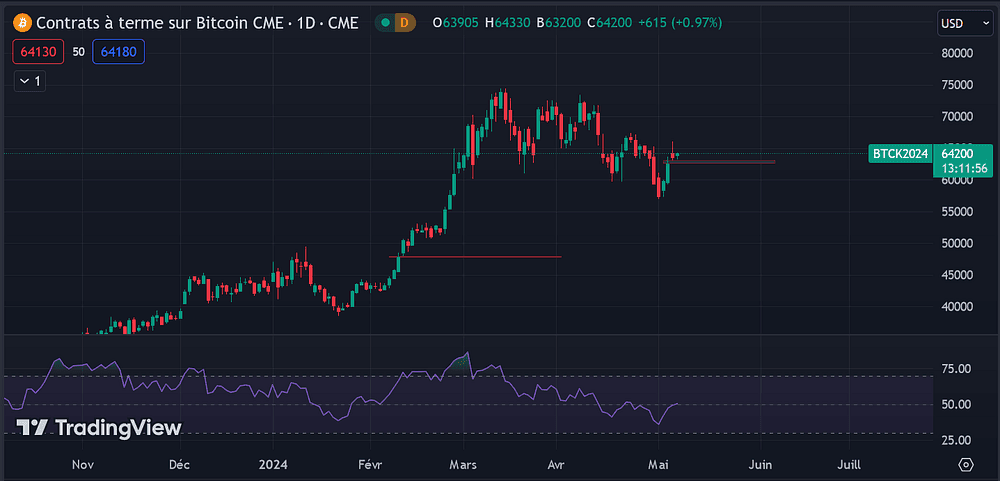Select the red horizontal line near 48000

pos(475,256)
